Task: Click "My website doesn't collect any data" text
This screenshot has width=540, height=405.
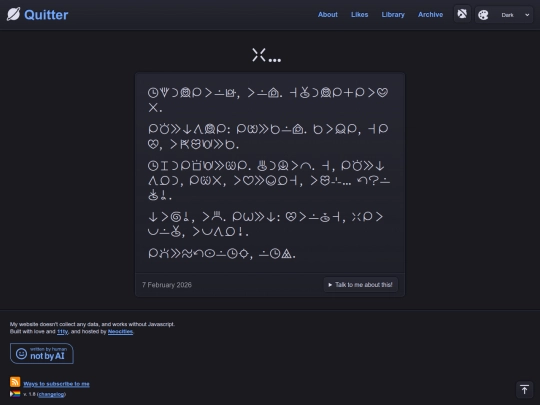Action: point(55,324)
